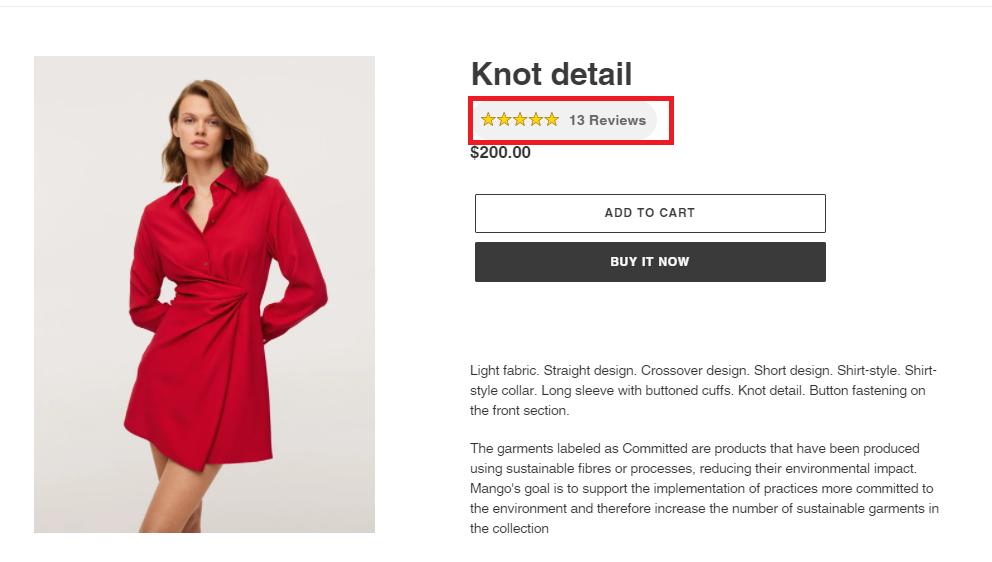
Task: Select the fifth last rating star
Action: coord(552,120)
